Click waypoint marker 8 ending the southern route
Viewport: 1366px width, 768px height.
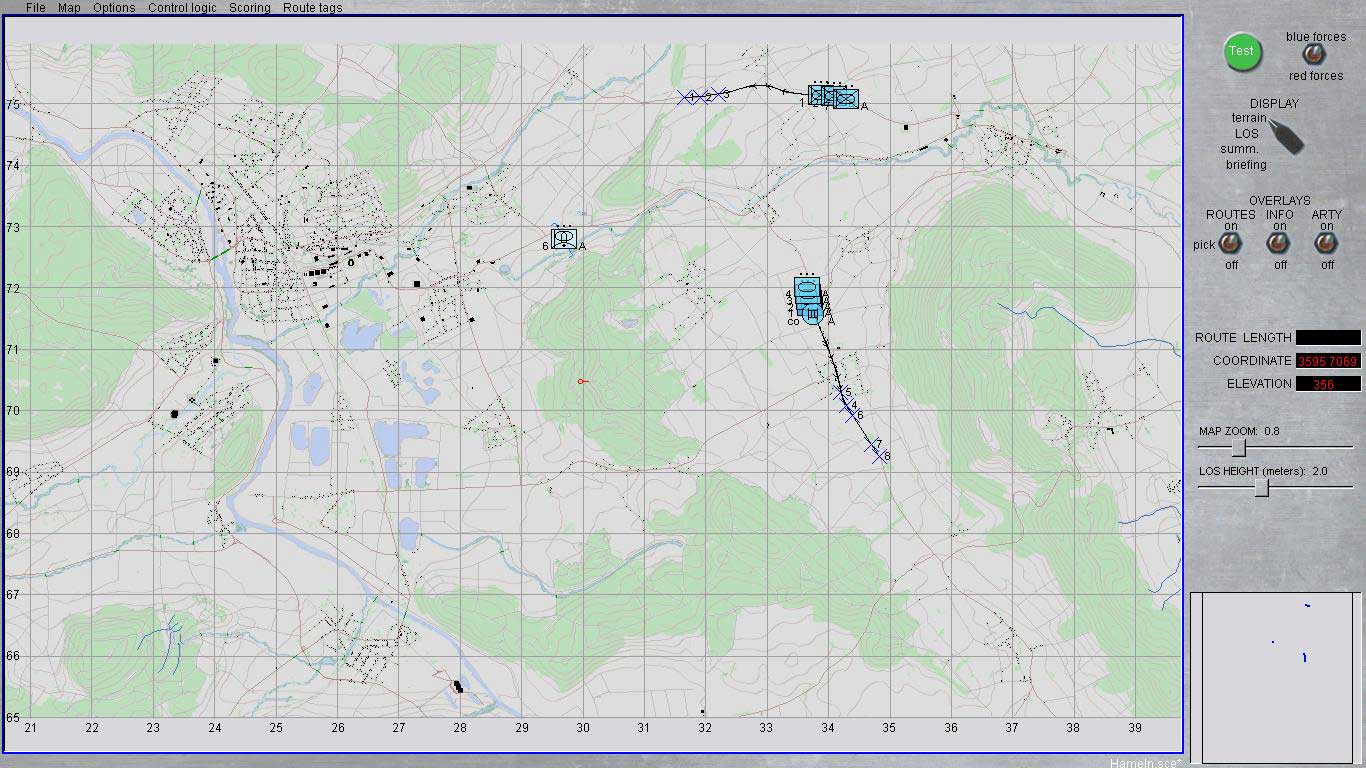point(878,456)
